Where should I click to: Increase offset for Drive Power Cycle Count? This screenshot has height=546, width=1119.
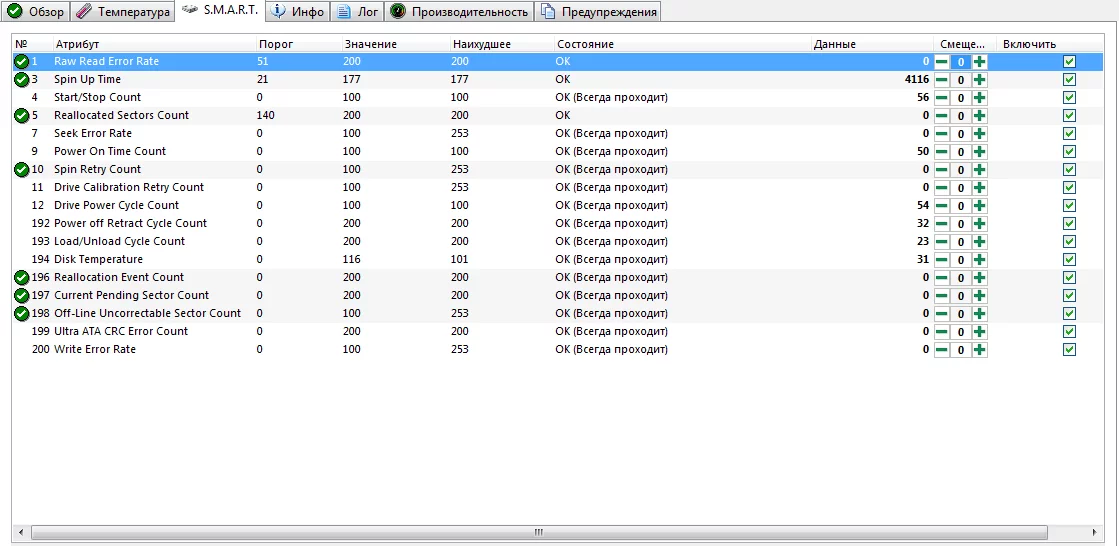click(980, 206)
